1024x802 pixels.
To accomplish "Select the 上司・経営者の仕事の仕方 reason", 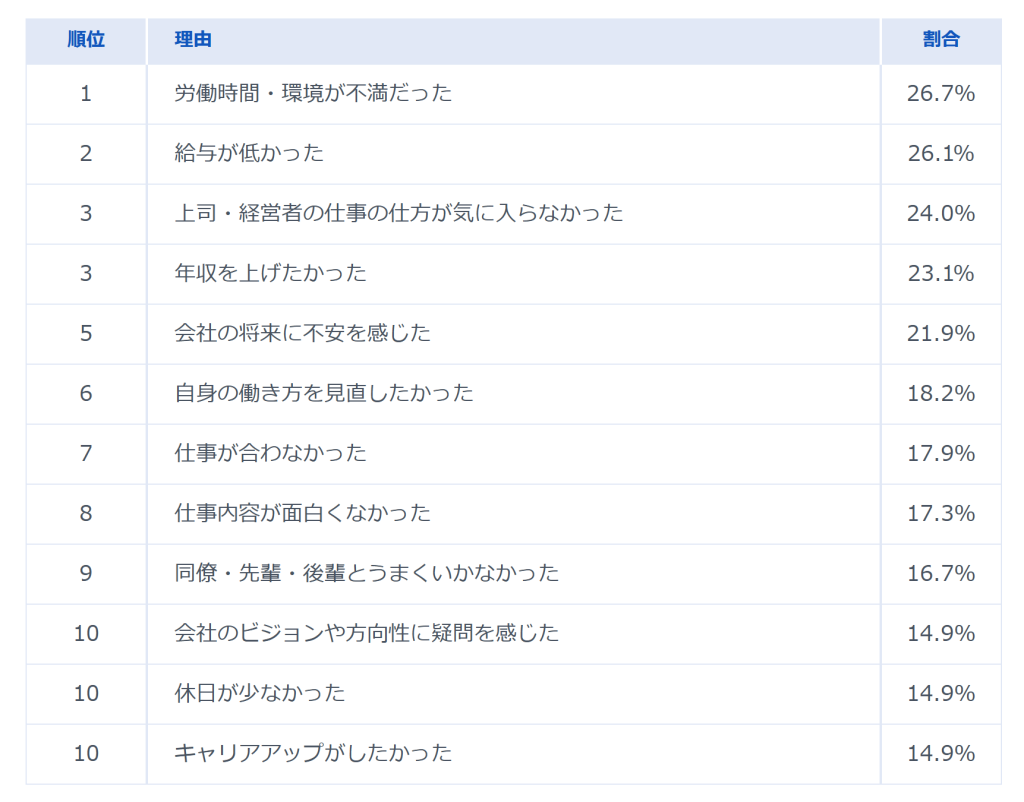I will coord(398,214).
